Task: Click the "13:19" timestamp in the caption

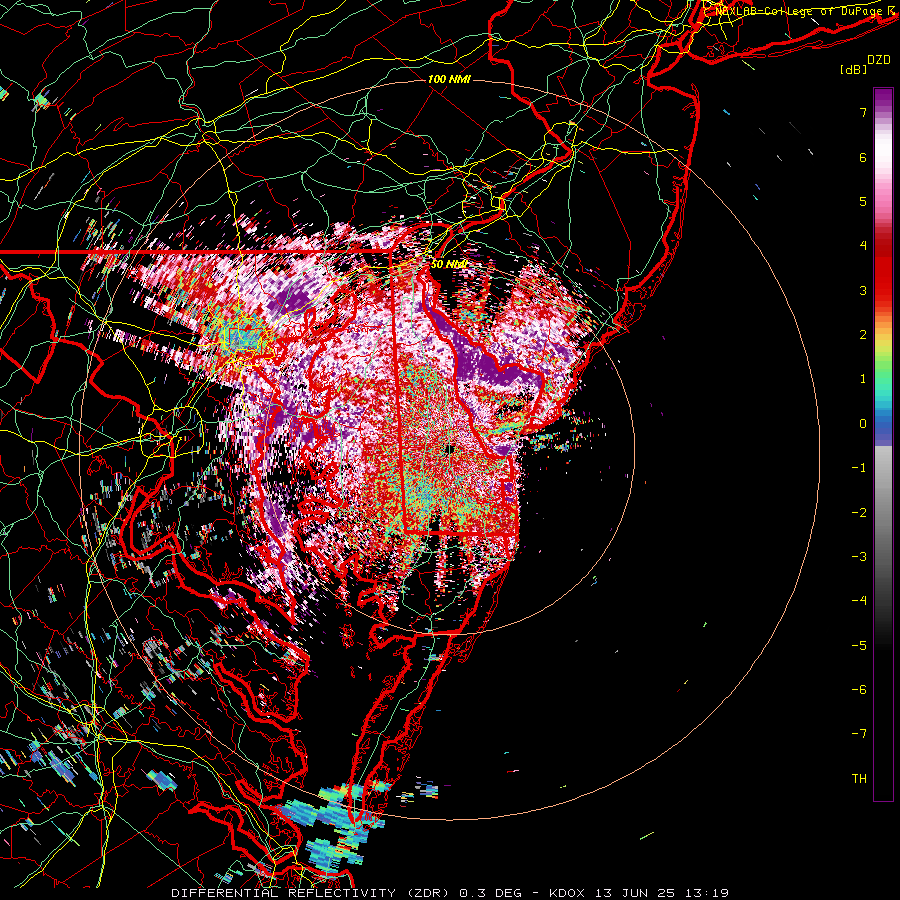Action: pyautogui.click(x=707, y=893)
